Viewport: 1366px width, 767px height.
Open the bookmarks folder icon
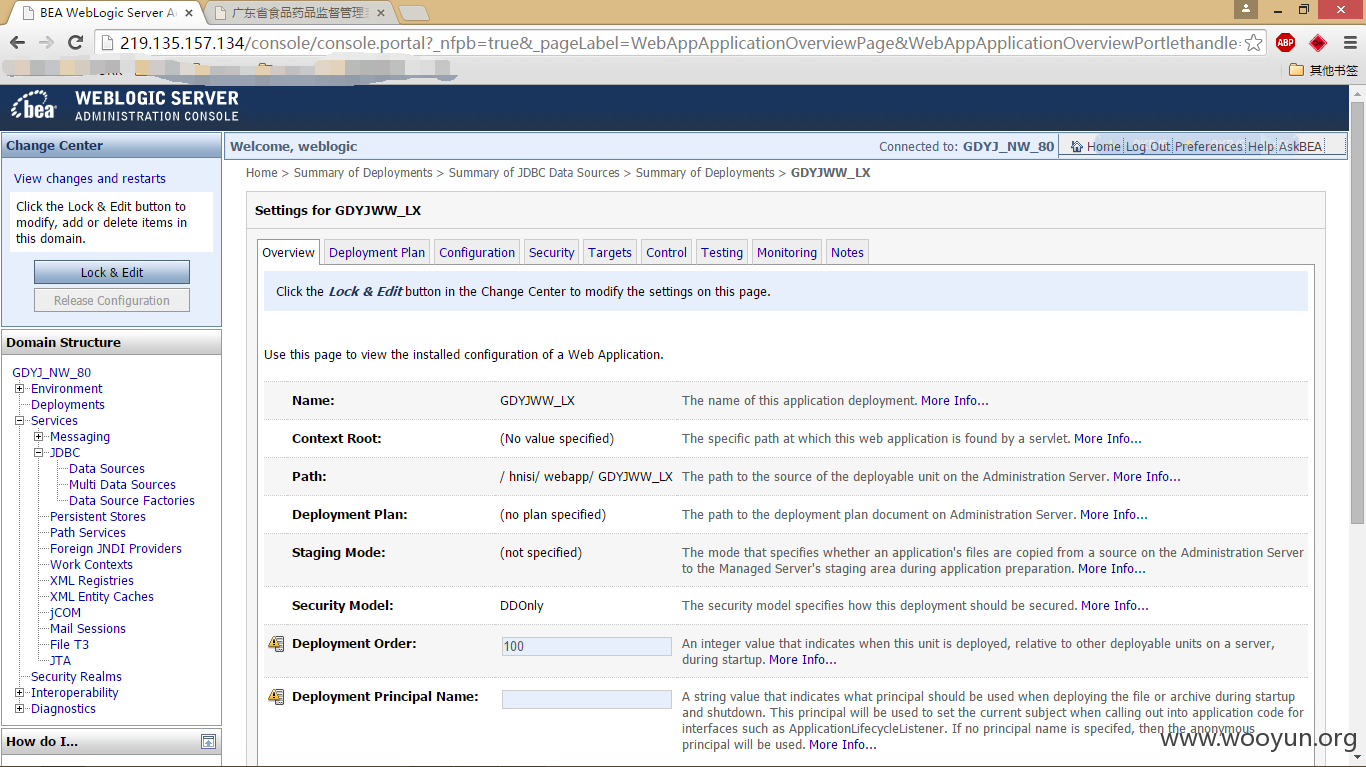(x=1297, y=70)
